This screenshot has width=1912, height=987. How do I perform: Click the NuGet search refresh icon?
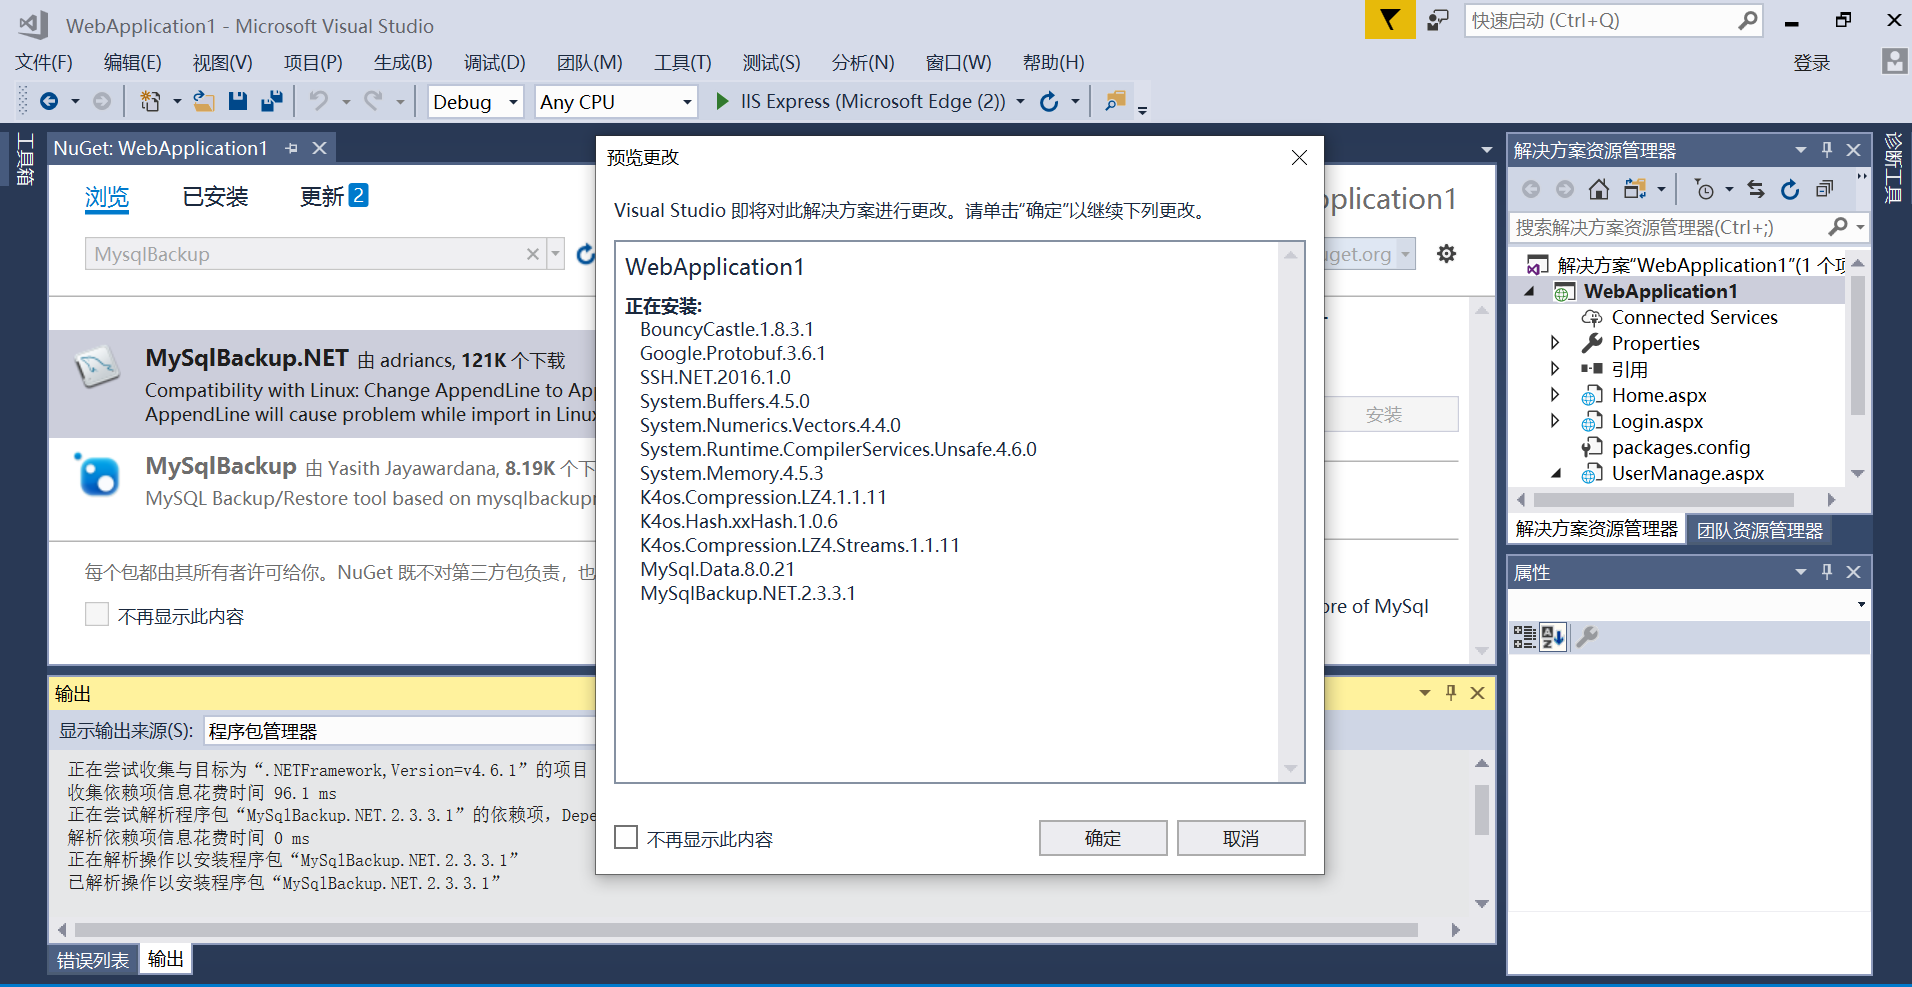click(x=586, y=254)
